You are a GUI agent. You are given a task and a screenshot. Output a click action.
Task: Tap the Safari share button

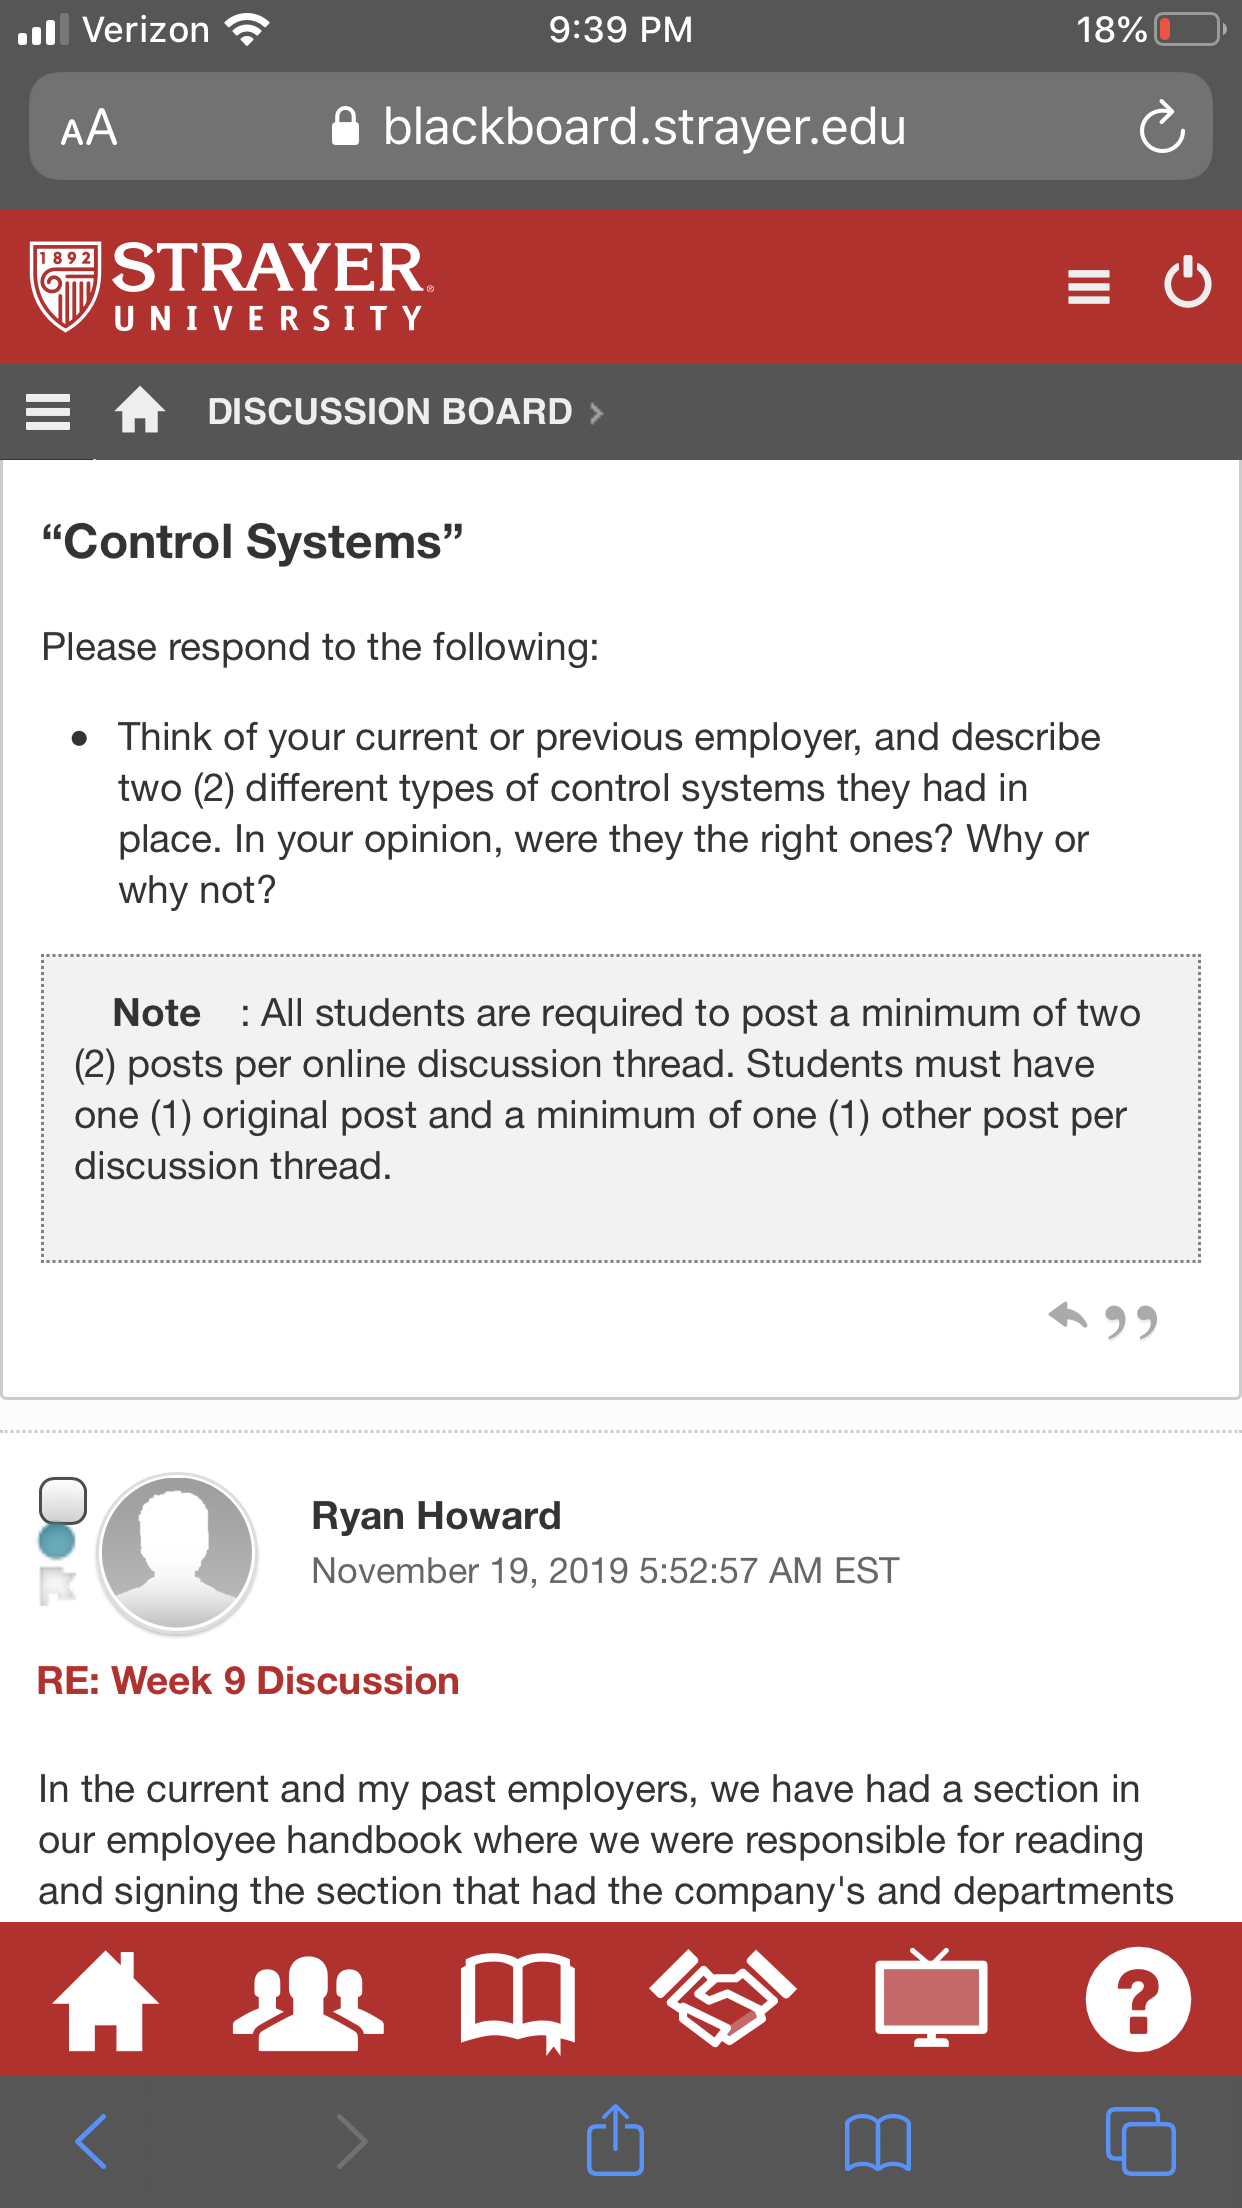(615, 2140)
